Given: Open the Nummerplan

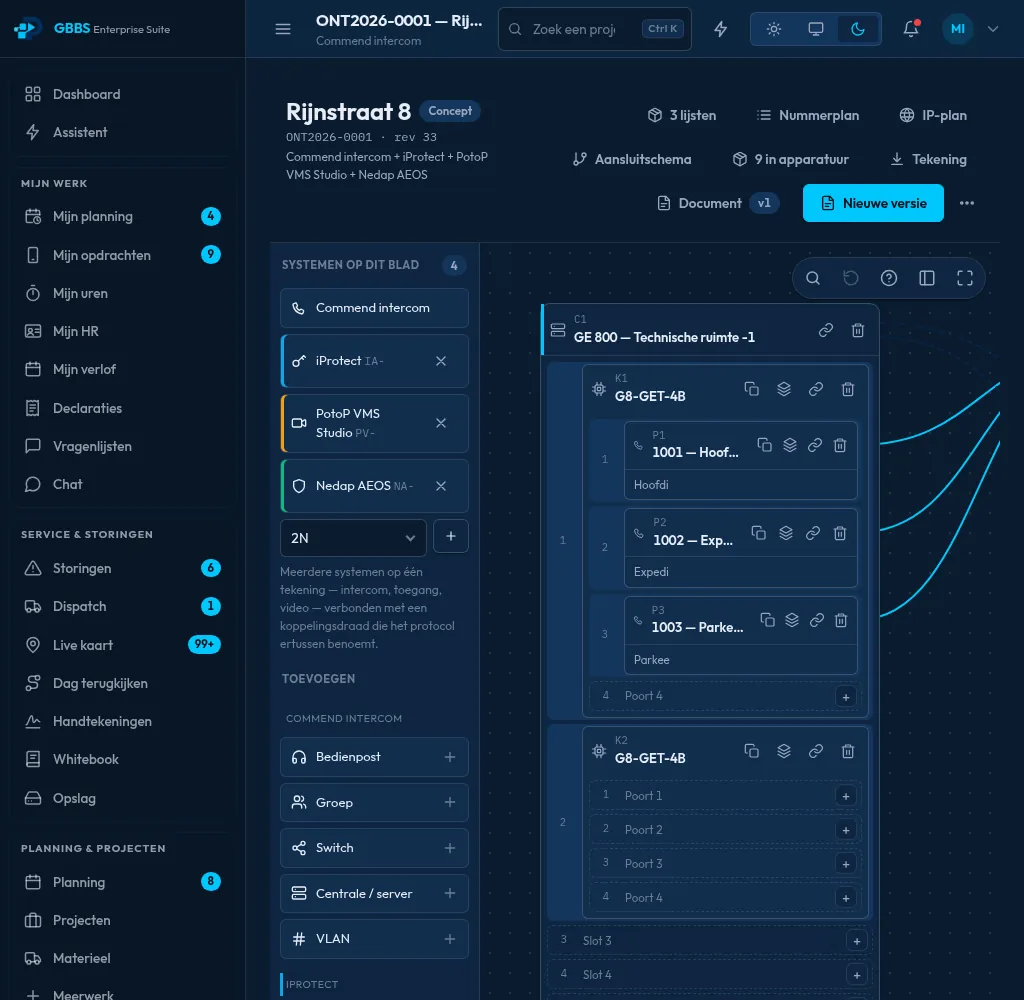Looking at the screenshot, I should pos(807,115).
